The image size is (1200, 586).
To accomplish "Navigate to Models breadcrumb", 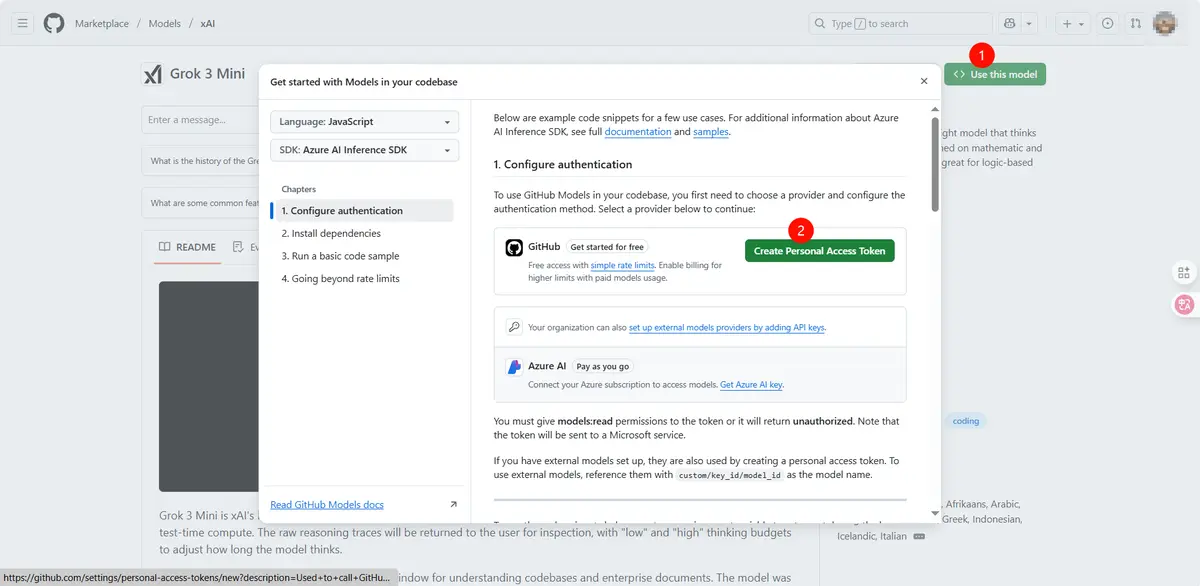I will click(165, 23).
